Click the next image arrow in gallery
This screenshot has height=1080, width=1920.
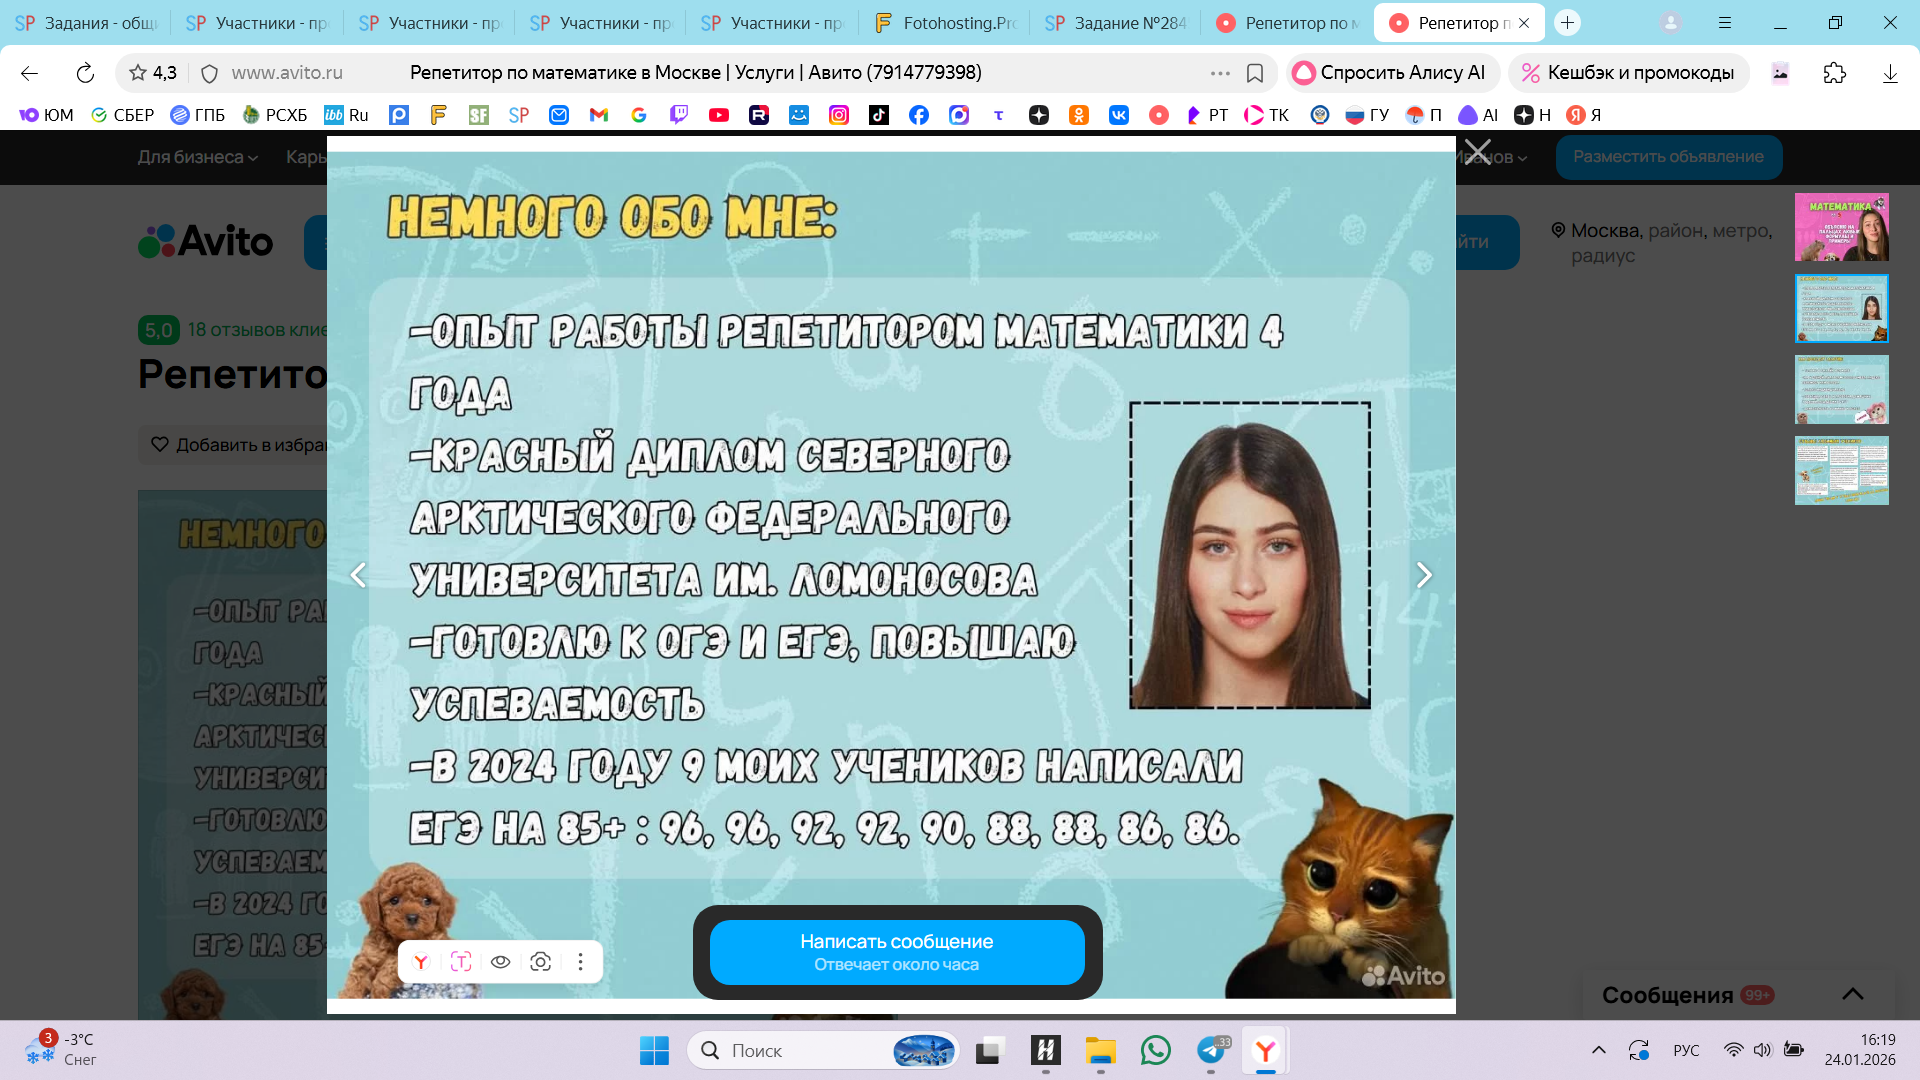(1424, 575)
